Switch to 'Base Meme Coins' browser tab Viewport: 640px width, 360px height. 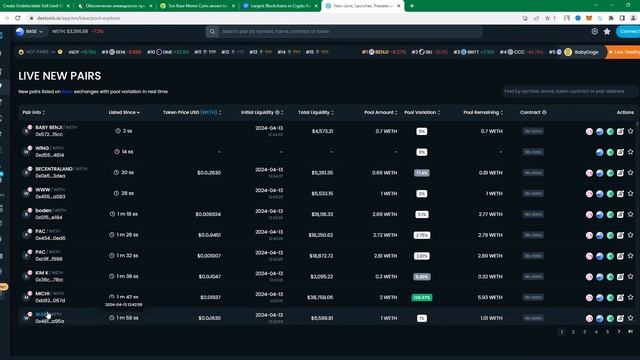[x=198, y=6]
